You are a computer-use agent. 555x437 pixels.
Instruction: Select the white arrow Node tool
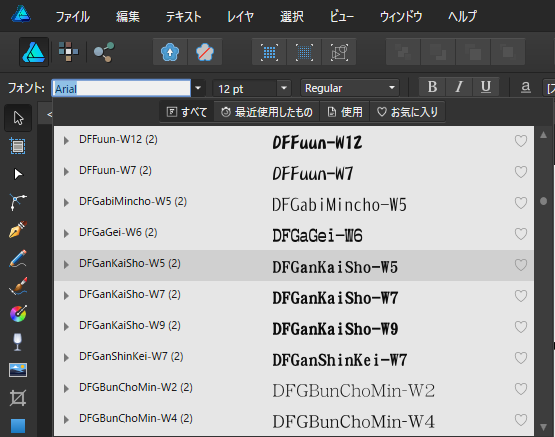pos(18,174)
